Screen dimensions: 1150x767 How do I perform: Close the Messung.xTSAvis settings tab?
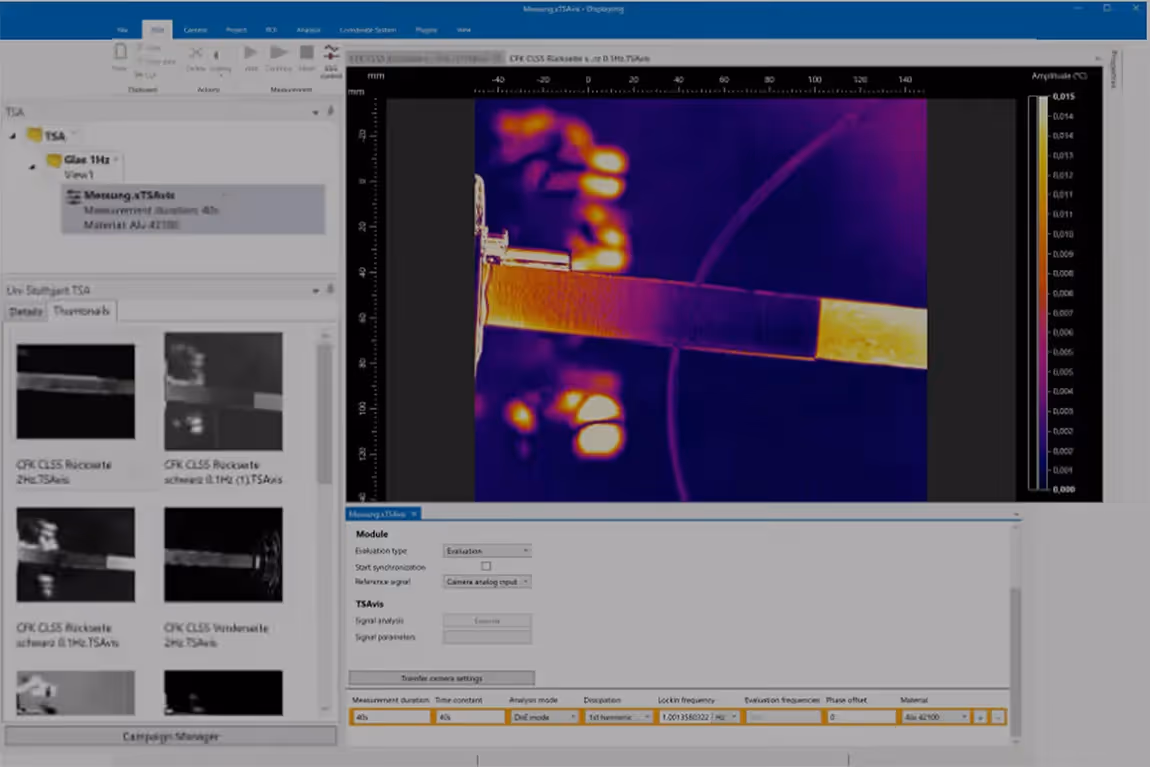point(415,514)
